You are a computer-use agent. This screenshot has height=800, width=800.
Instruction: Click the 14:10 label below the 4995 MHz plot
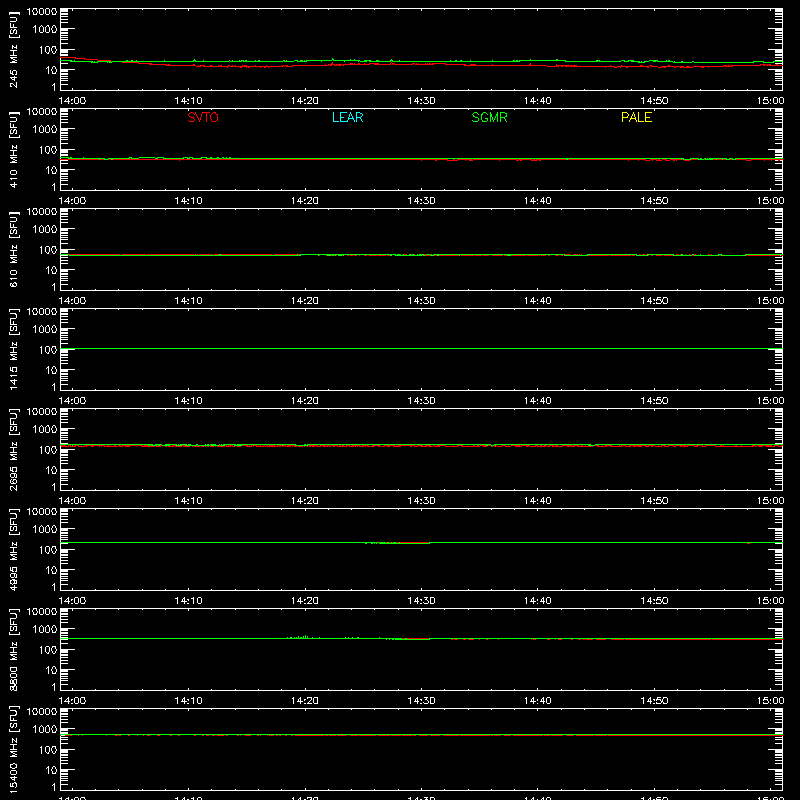(189, 601)
